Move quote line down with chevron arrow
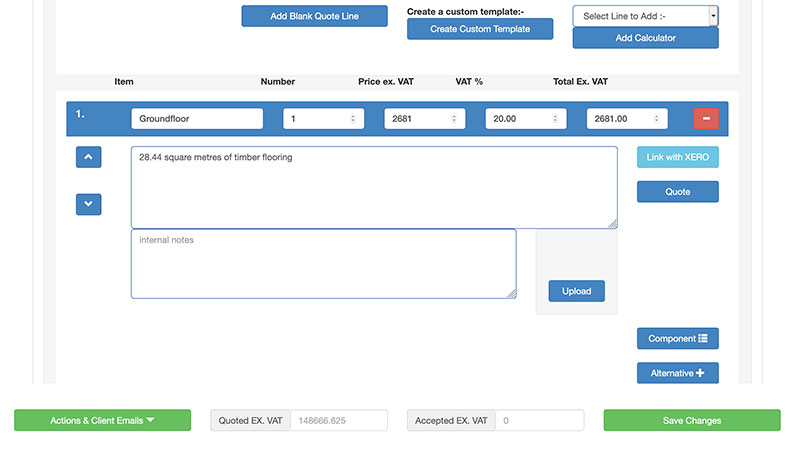The height and width of the screenshot is (450, 800). coord(88,204)
